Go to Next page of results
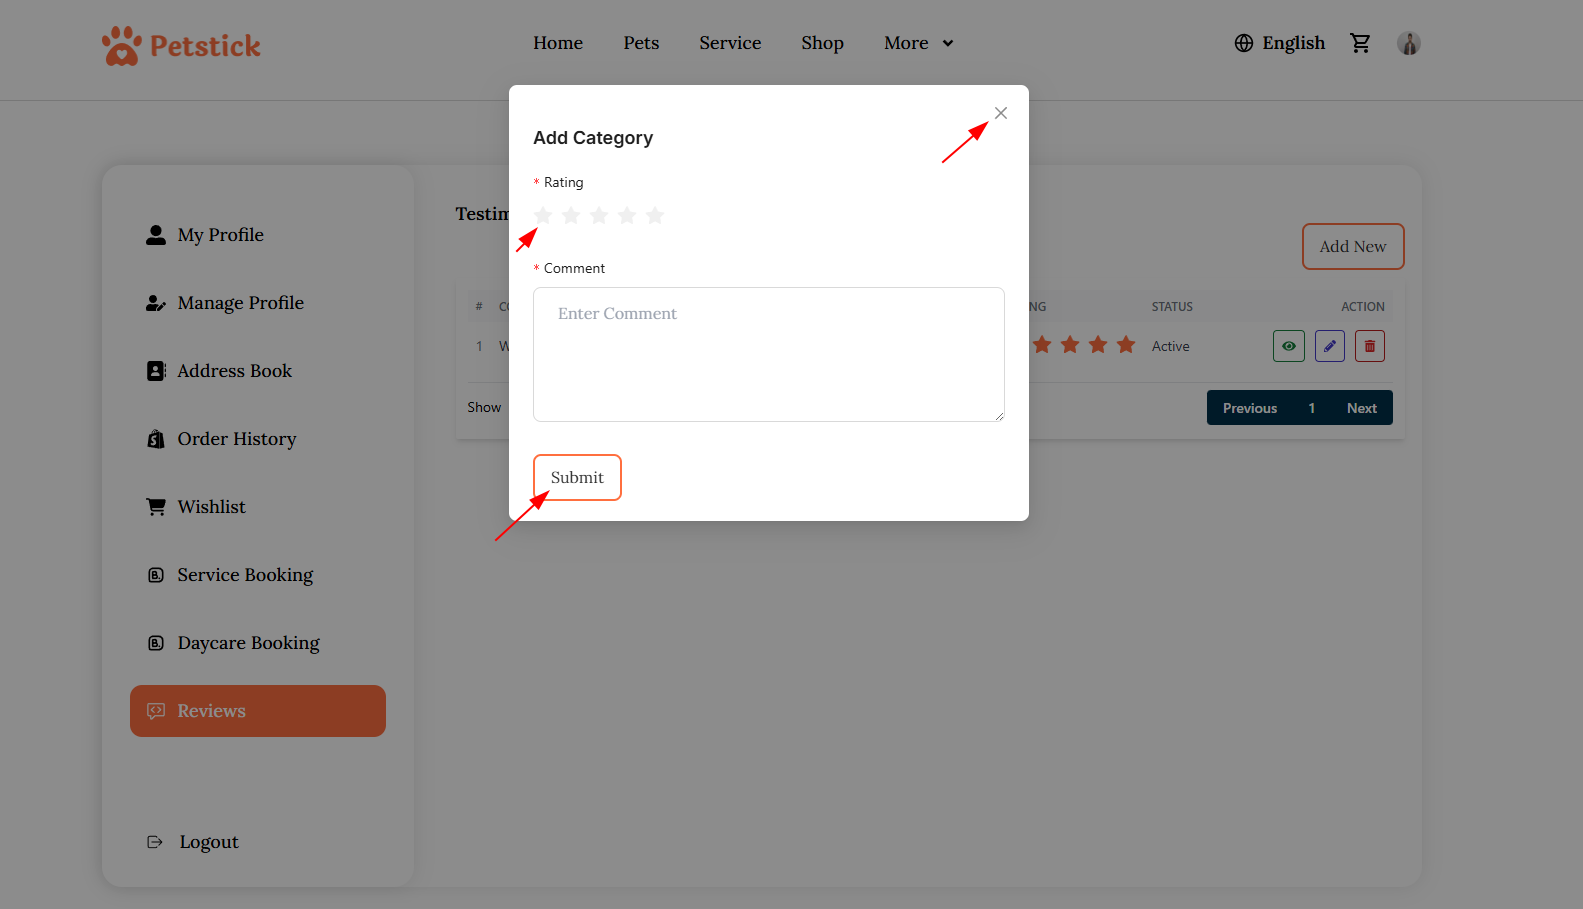This screenshot has height=909, width=1583. pos(1361,408)
